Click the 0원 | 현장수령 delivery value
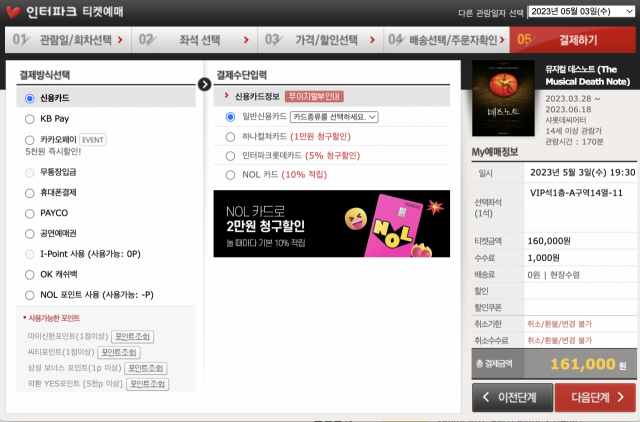Image resolution: width=640 pixels, height=422 pixels. 553,275
